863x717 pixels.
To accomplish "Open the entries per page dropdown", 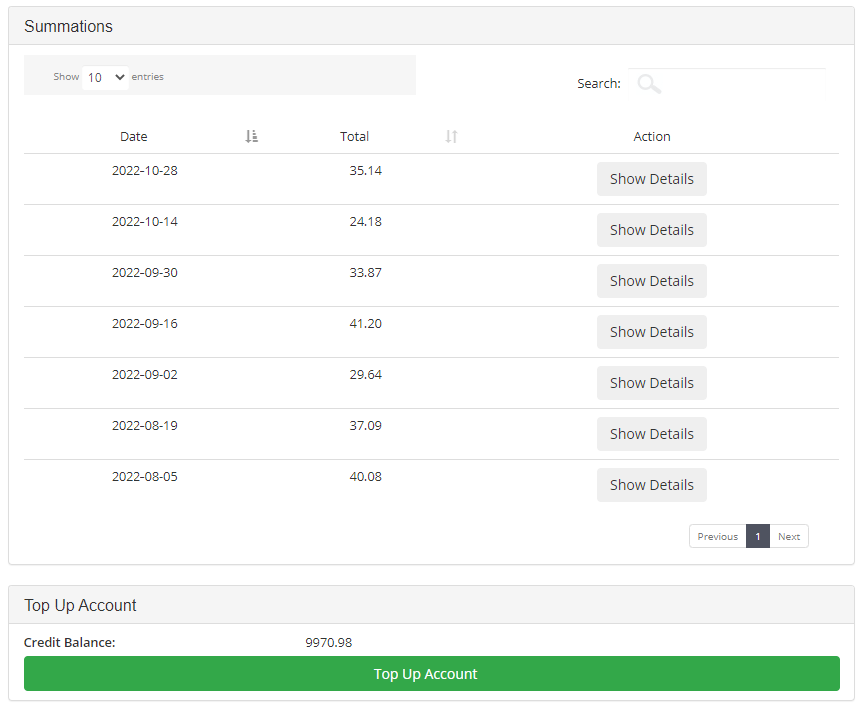I will tap(105, 77).
